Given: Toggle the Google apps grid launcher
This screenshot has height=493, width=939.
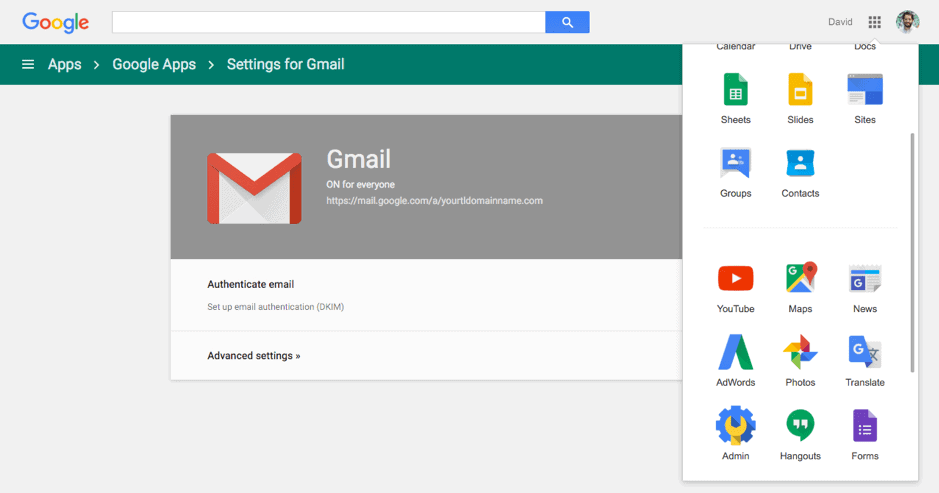Looking at the screenshot, I should click(875, 22).
